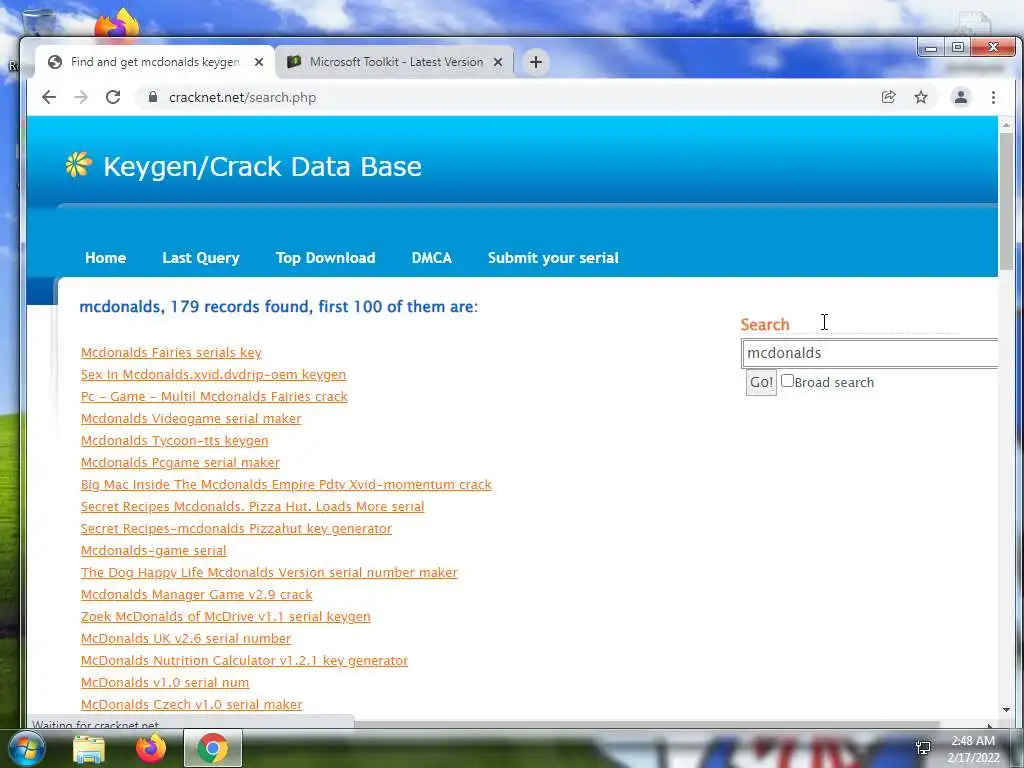Screen dimensions: 1024x768
Task: Click scrollbar up arrow
Action: [x=1006, y=125]
